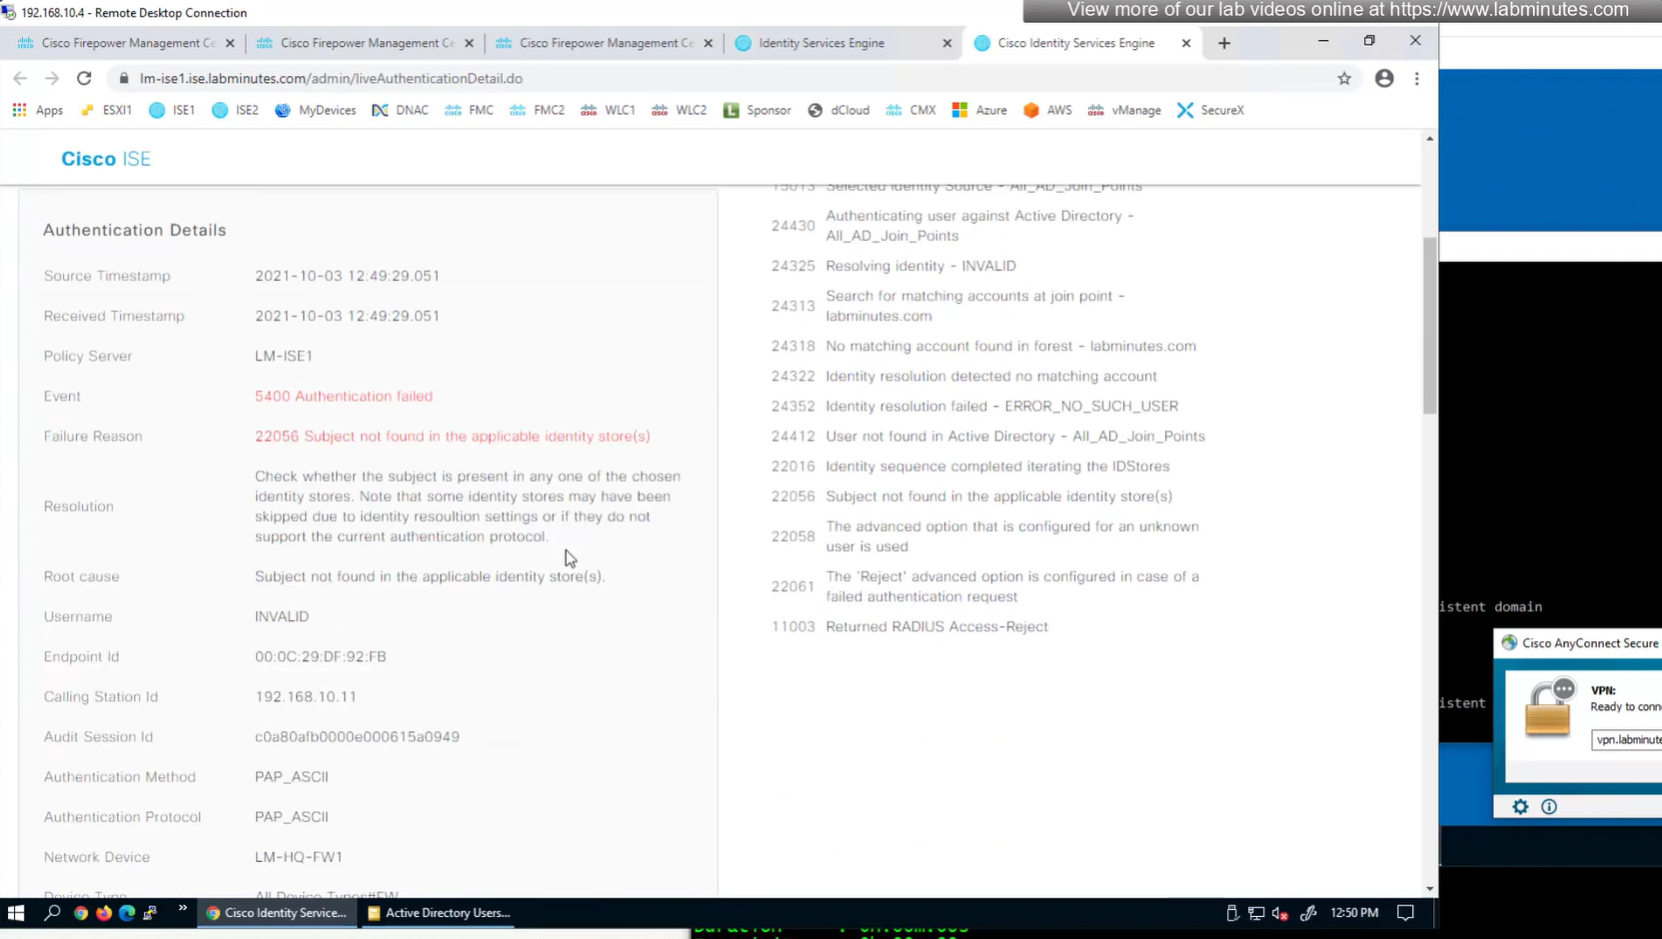Click the AnyConnect settings gear icon

tap(1520, 807)
